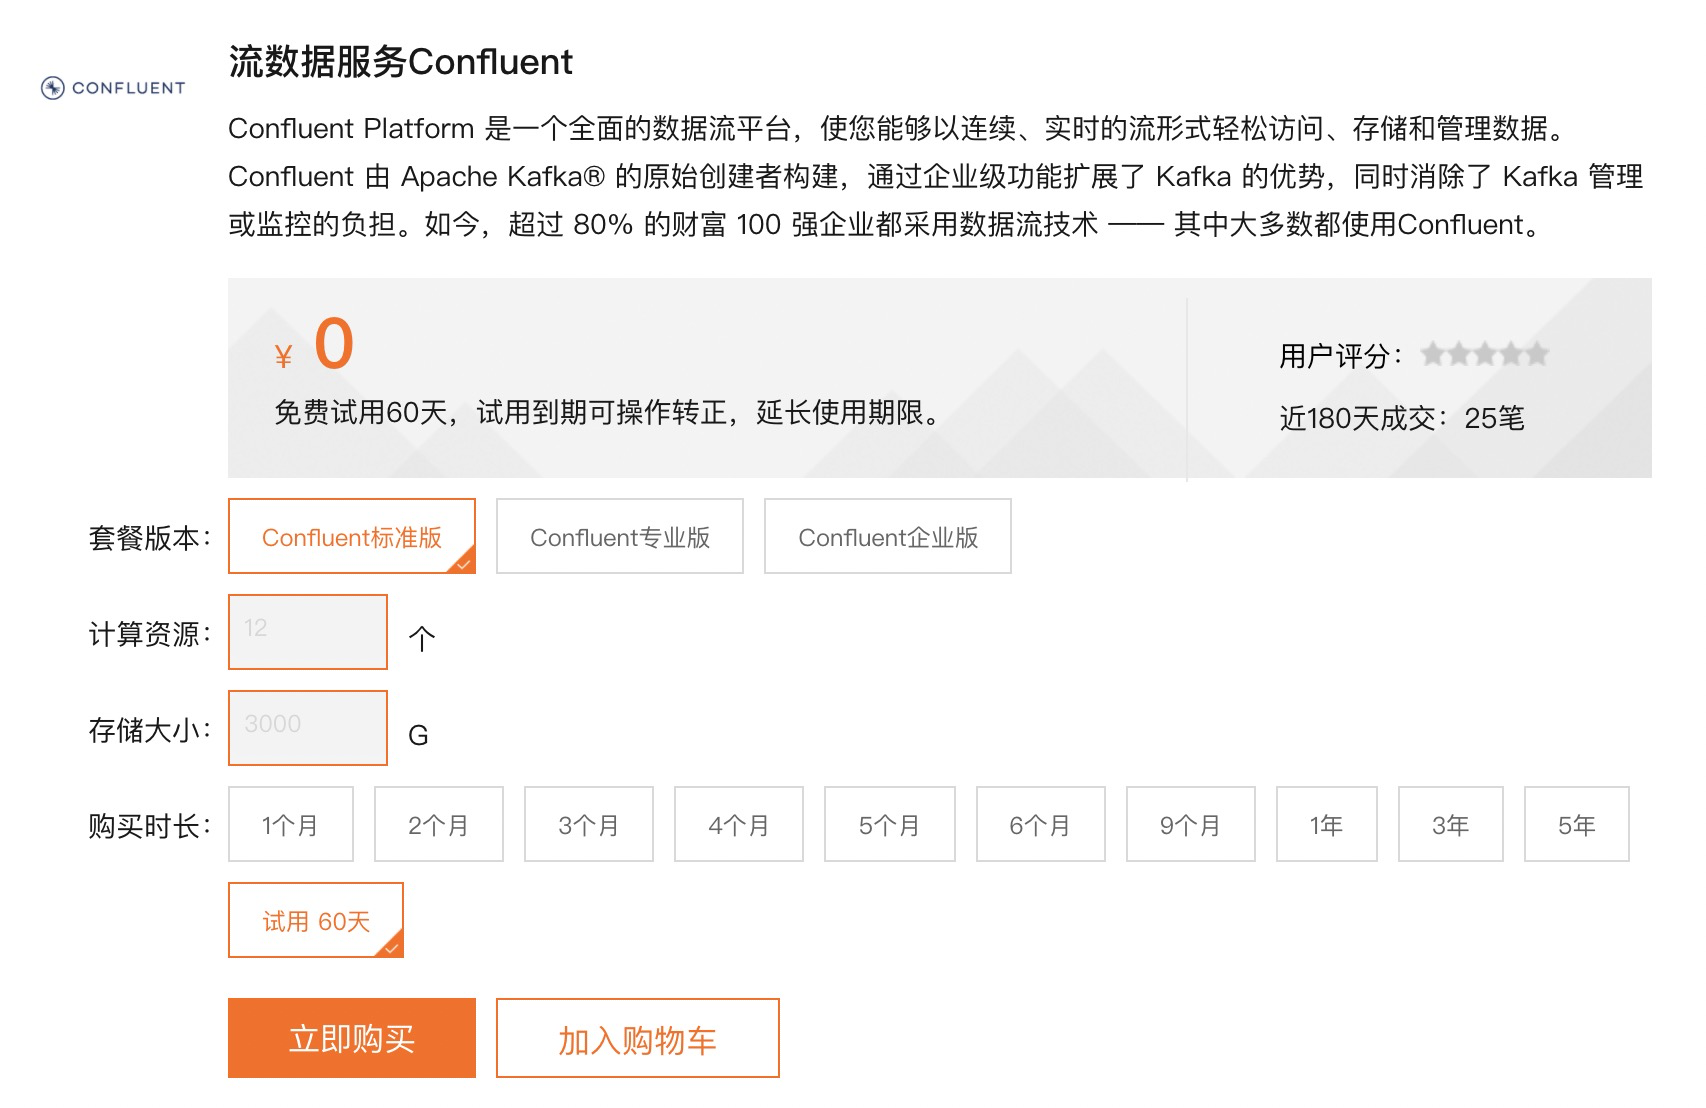Click the 近180天成交：25笔 text
This screenshot has height=1108, width=1706.
pos(1402,418)
